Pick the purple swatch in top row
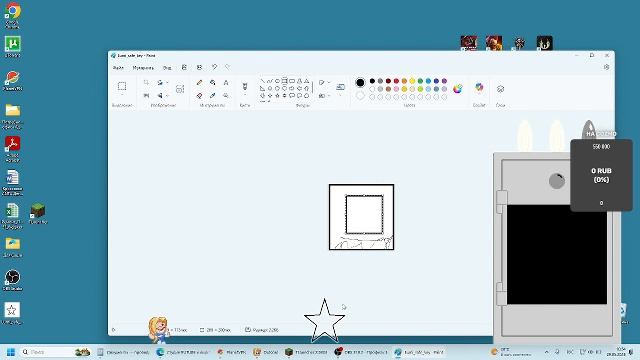640x360 pixels. pyautogui.click(x=444, y=81)
